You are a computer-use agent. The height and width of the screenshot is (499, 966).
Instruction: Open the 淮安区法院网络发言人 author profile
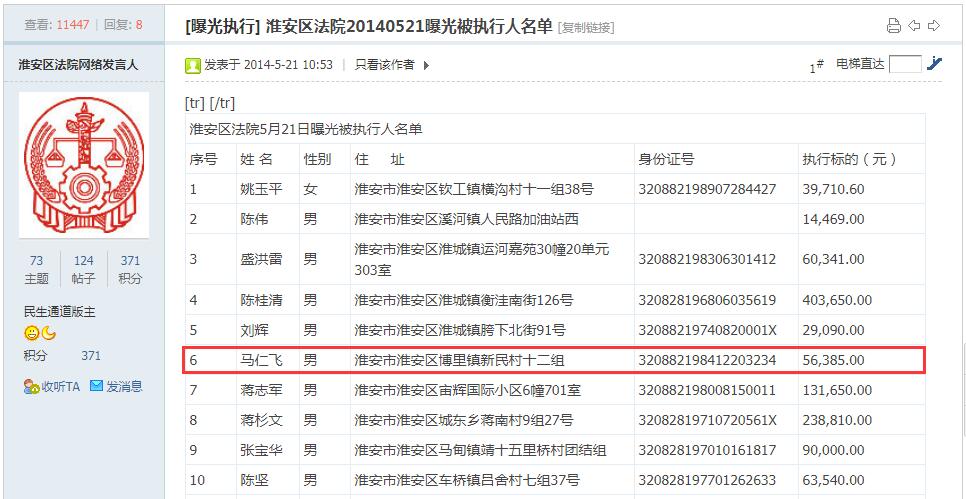point(78,65)
